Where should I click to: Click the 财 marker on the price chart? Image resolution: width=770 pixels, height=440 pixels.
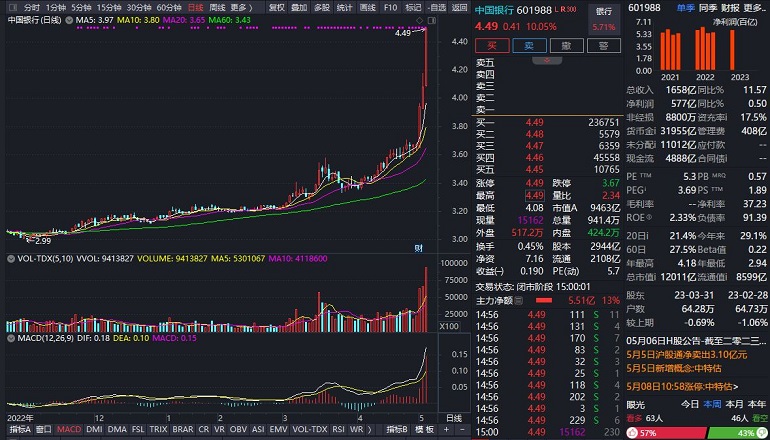pyautogui.click(x=418, y=248)
